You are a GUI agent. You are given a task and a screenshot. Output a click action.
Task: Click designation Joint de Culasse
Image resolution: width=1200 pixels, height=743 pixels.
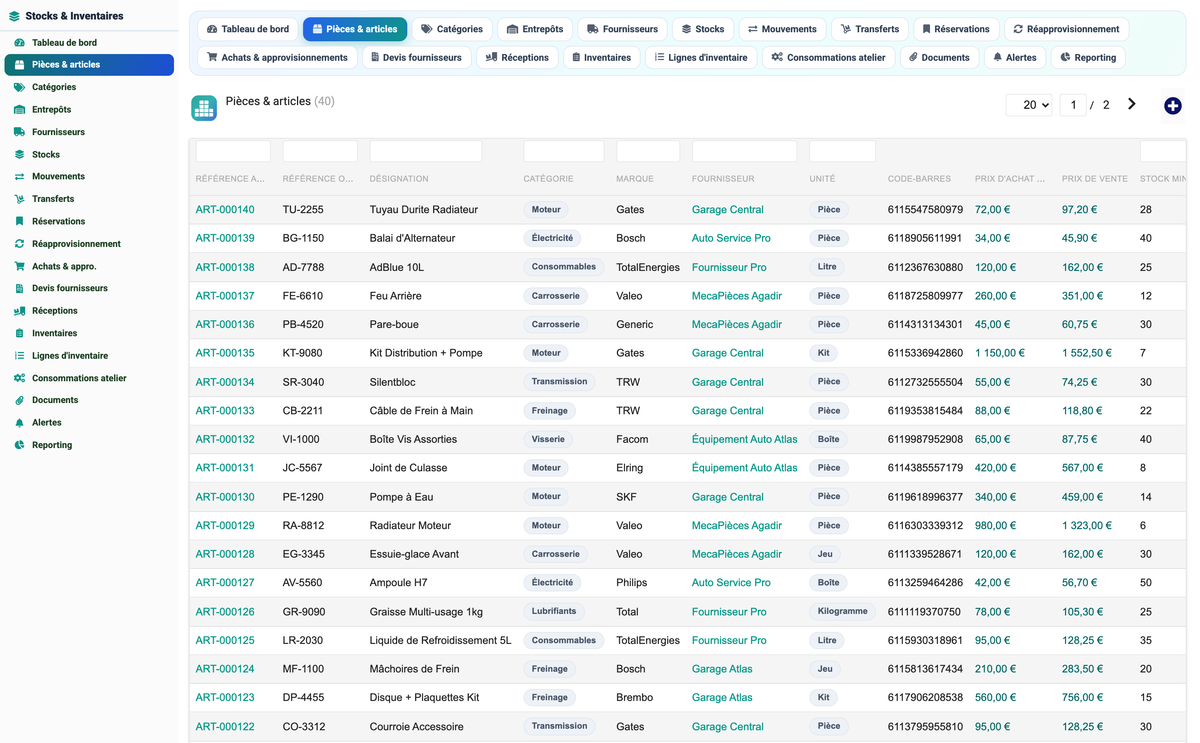click(410, 468)
